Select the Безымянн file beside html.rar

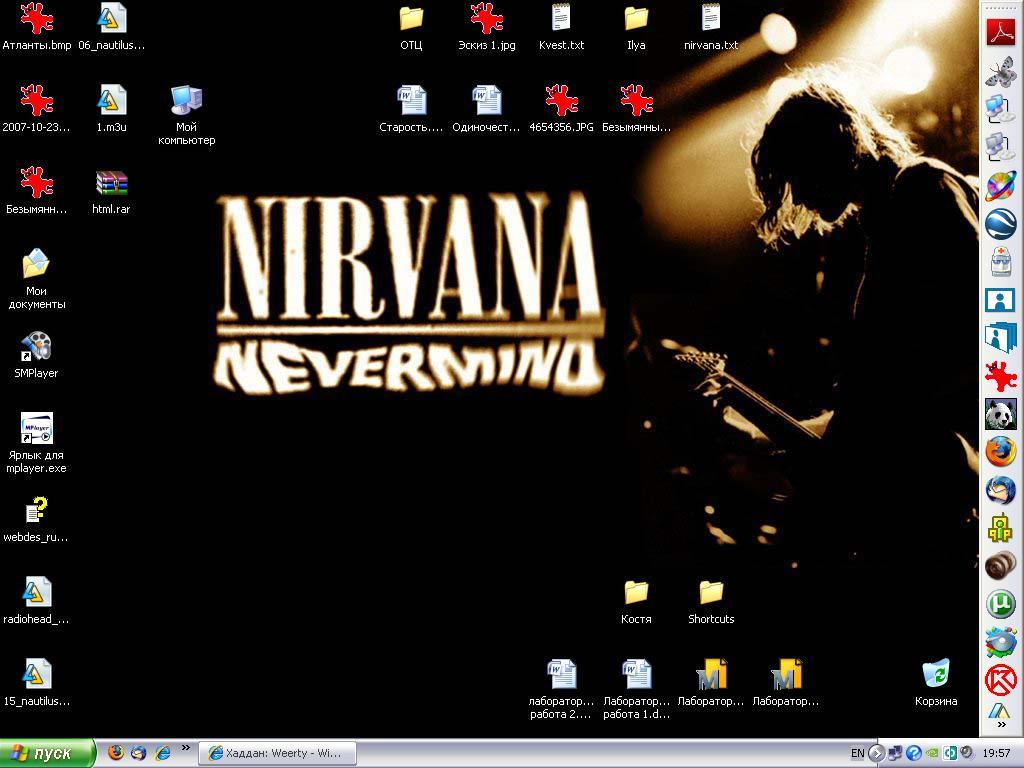tap(37, 191)
